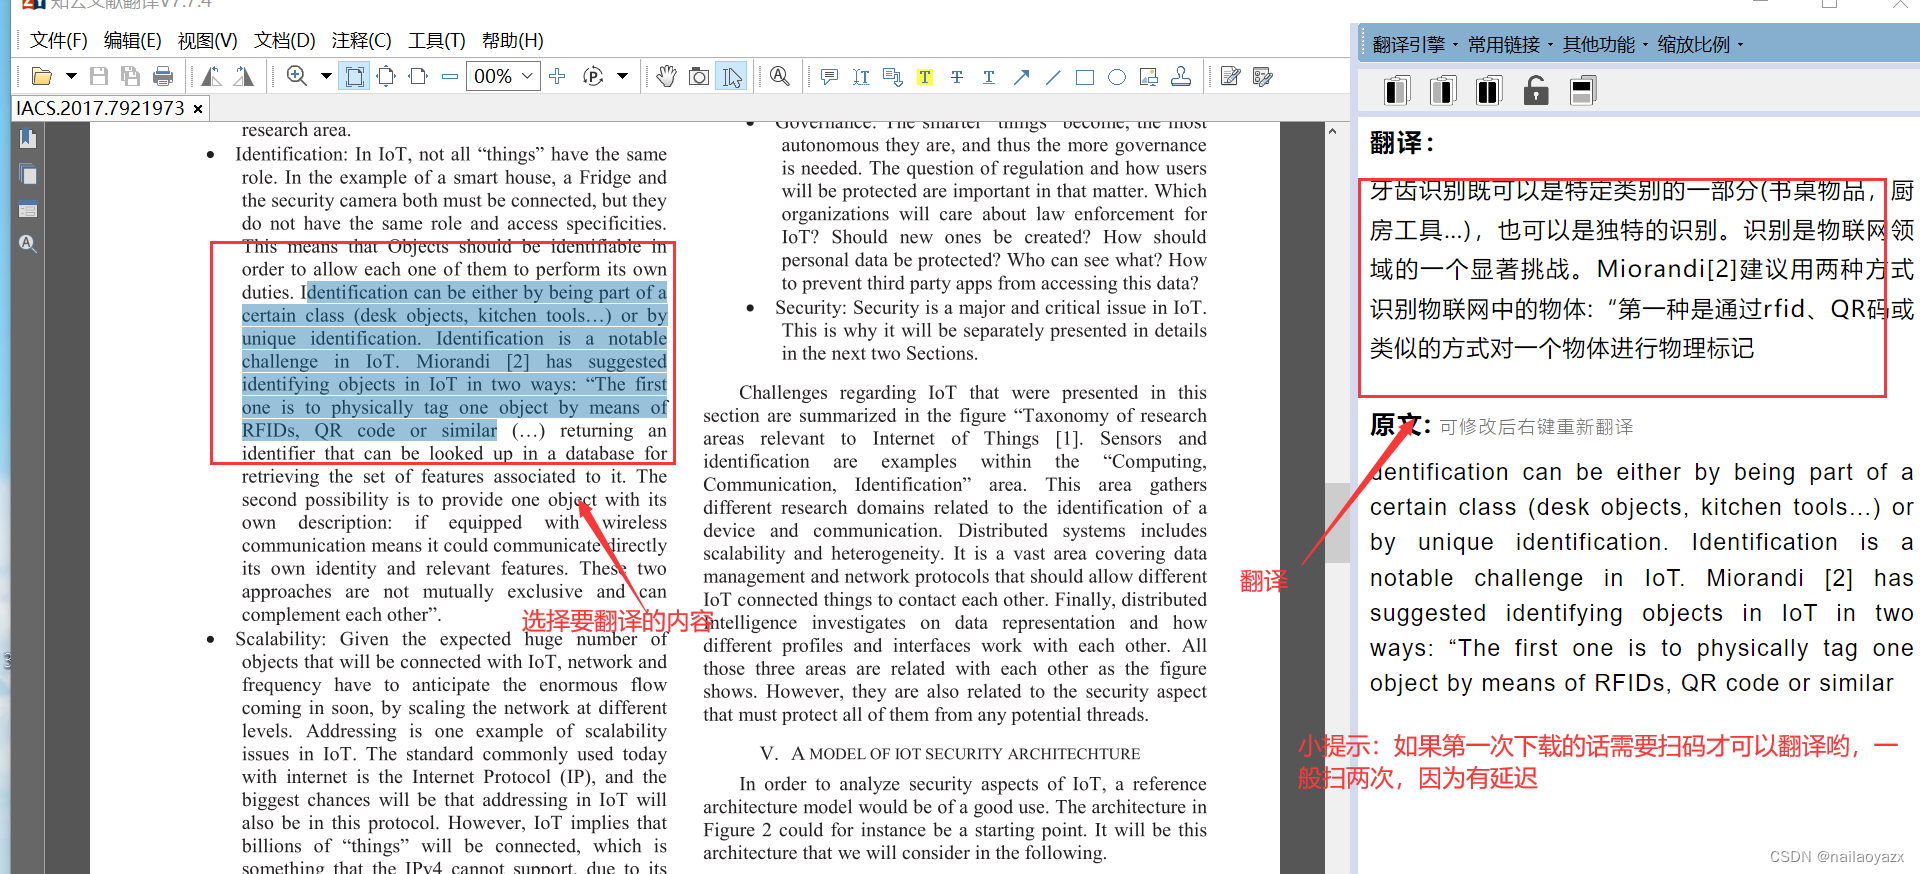Toggle layout with left pane highlighted
The height and width of the screenshot is (874, 1920).
pos(1397,91)
